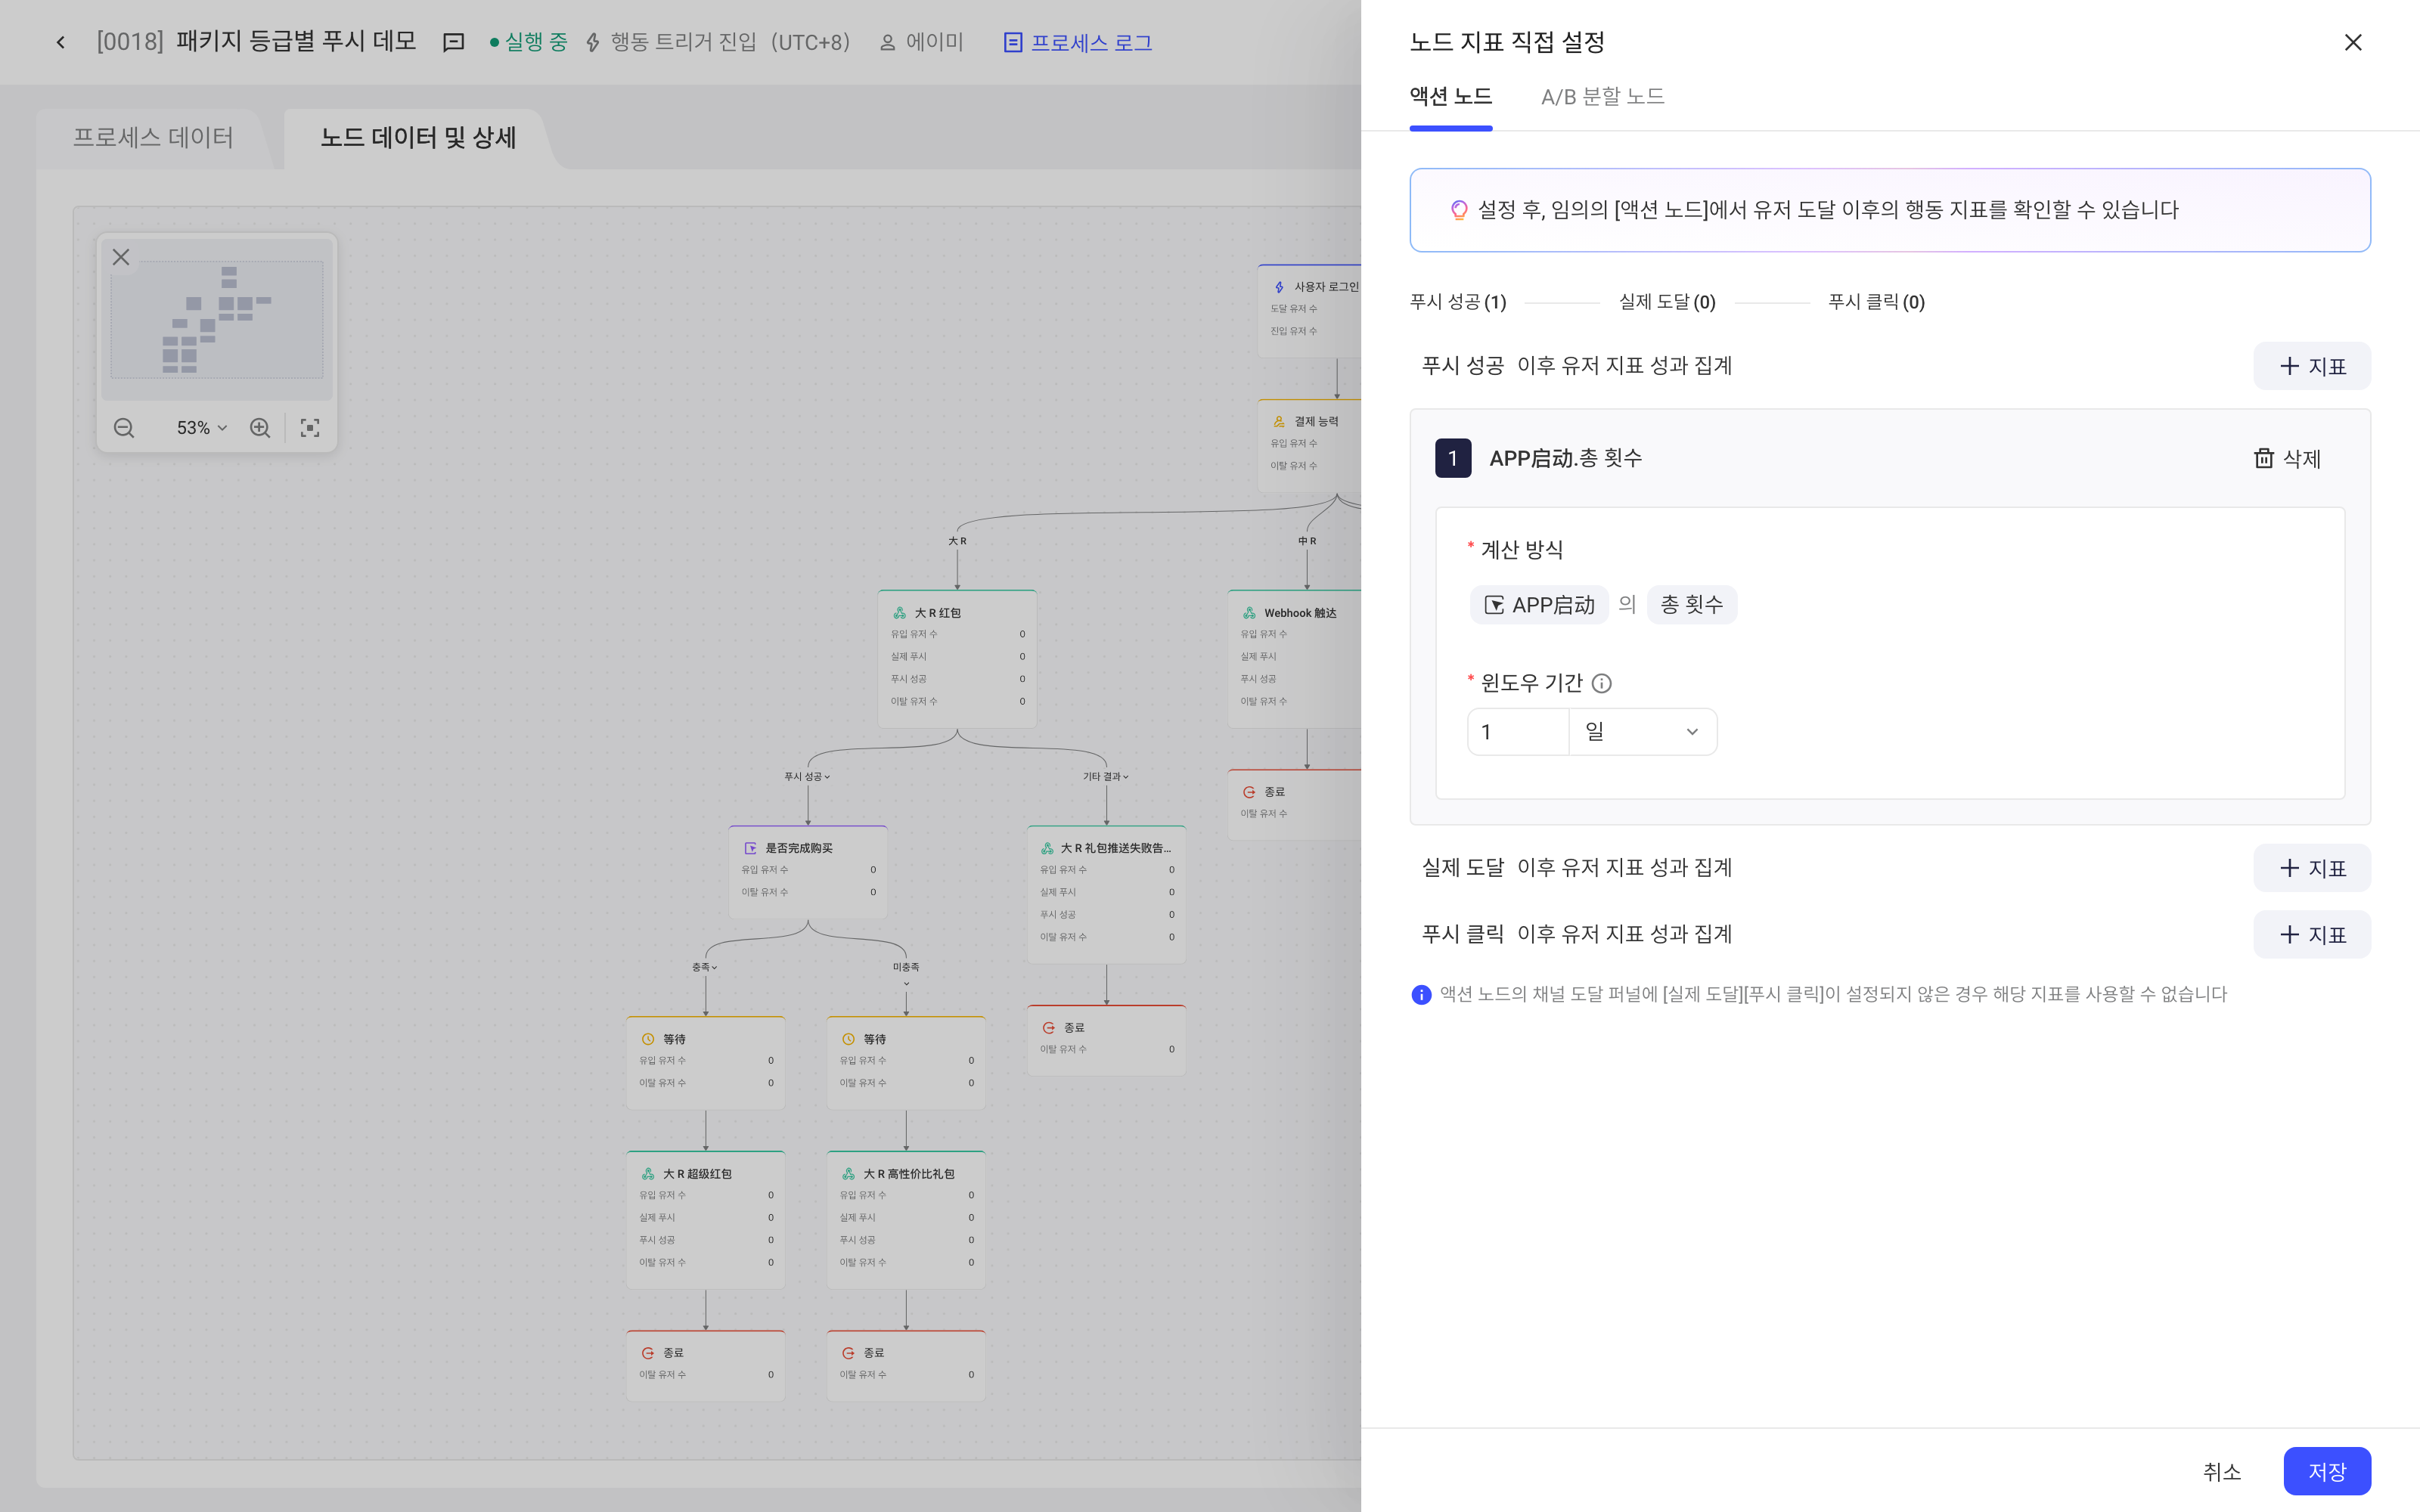
Task: Select the right 等待 wait node
Action: point(906,1062)
